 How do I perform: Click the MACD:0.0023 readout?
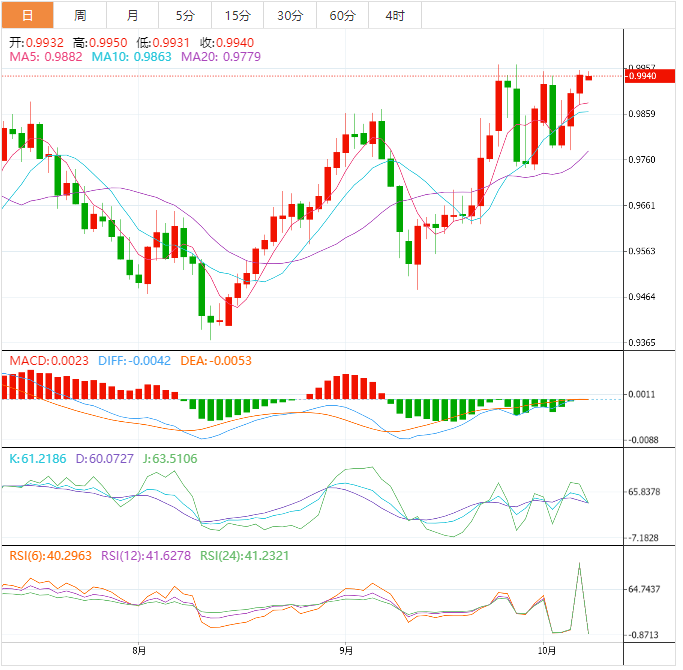49,361
